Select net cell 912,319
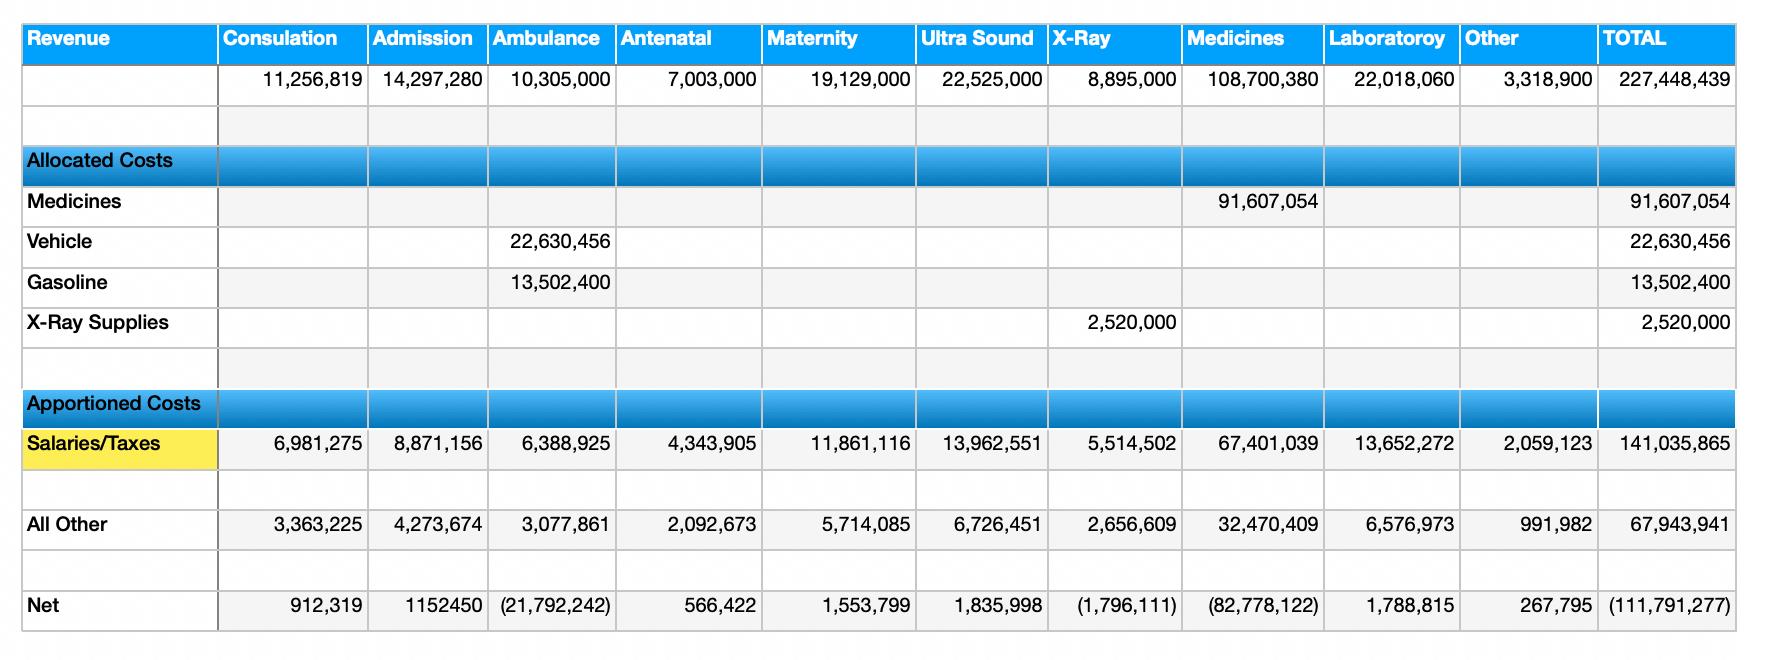Viewport: 1774px width, 660px height. 293,611
